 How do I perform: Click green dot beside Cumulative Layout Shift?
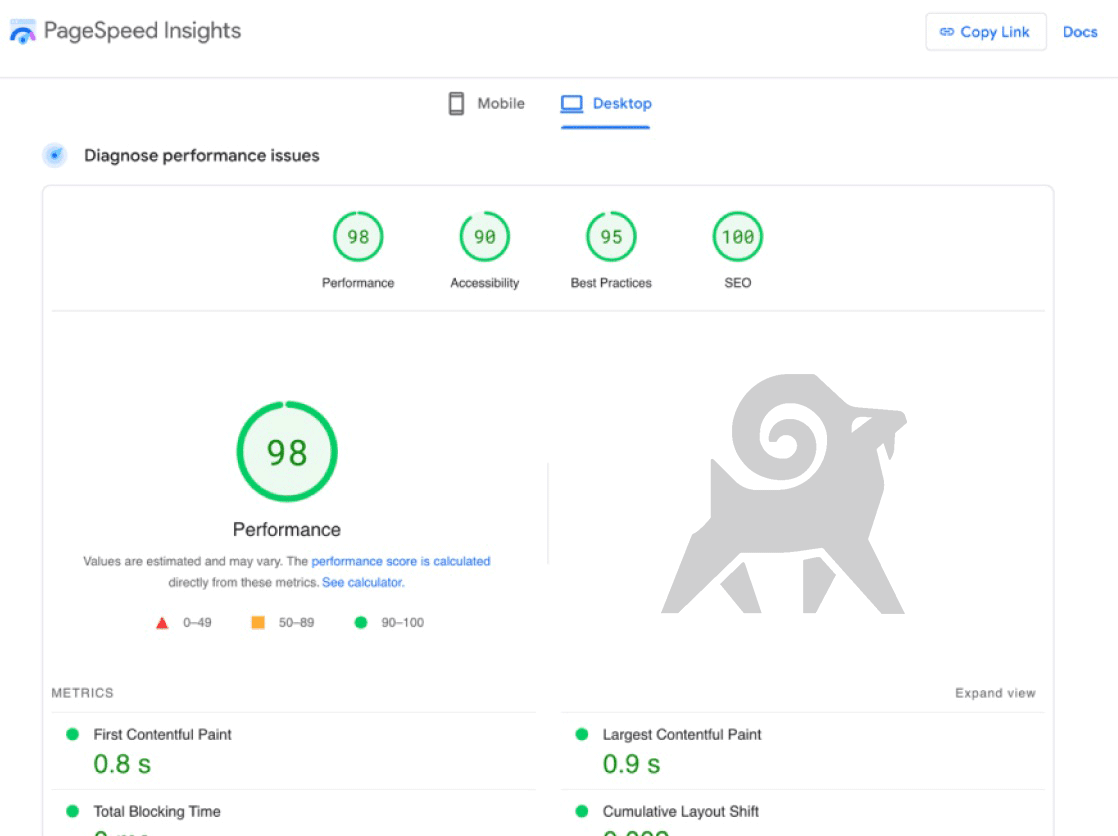pos(582,811)
